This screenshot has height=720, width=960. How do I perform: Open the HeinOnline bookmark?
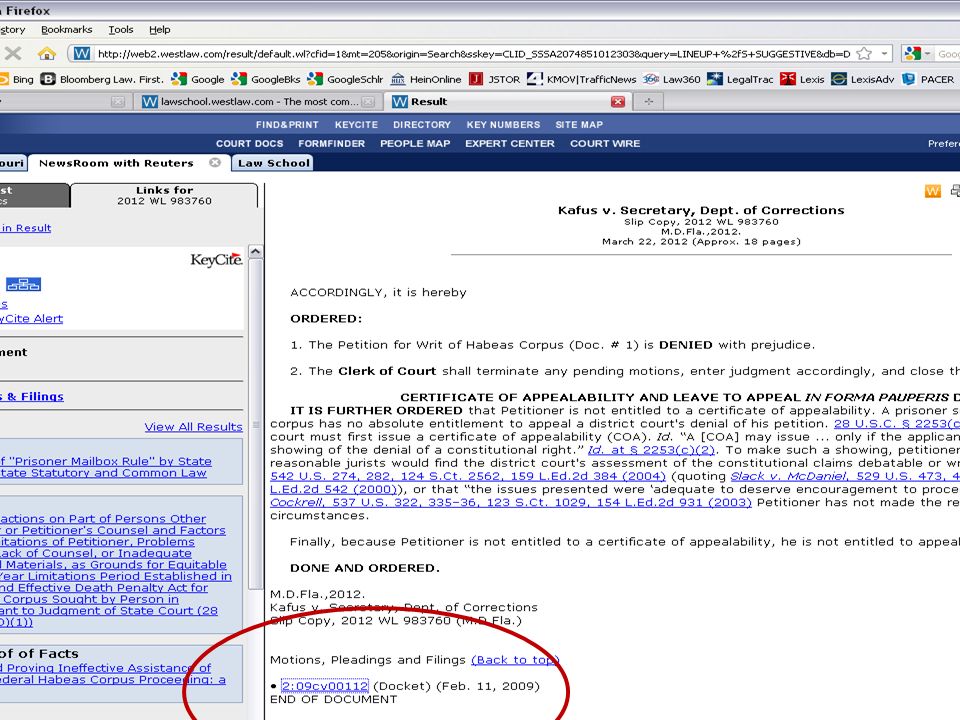tap(426, 79)
